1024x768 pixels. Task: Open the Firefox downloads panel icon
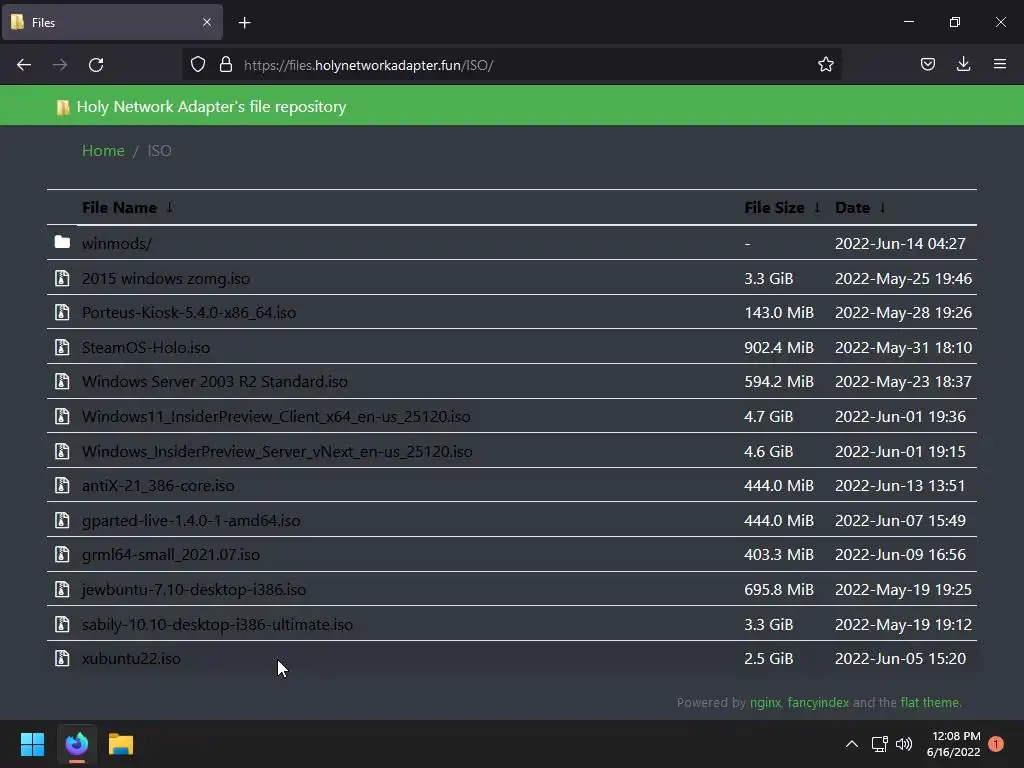coord(963,64)
